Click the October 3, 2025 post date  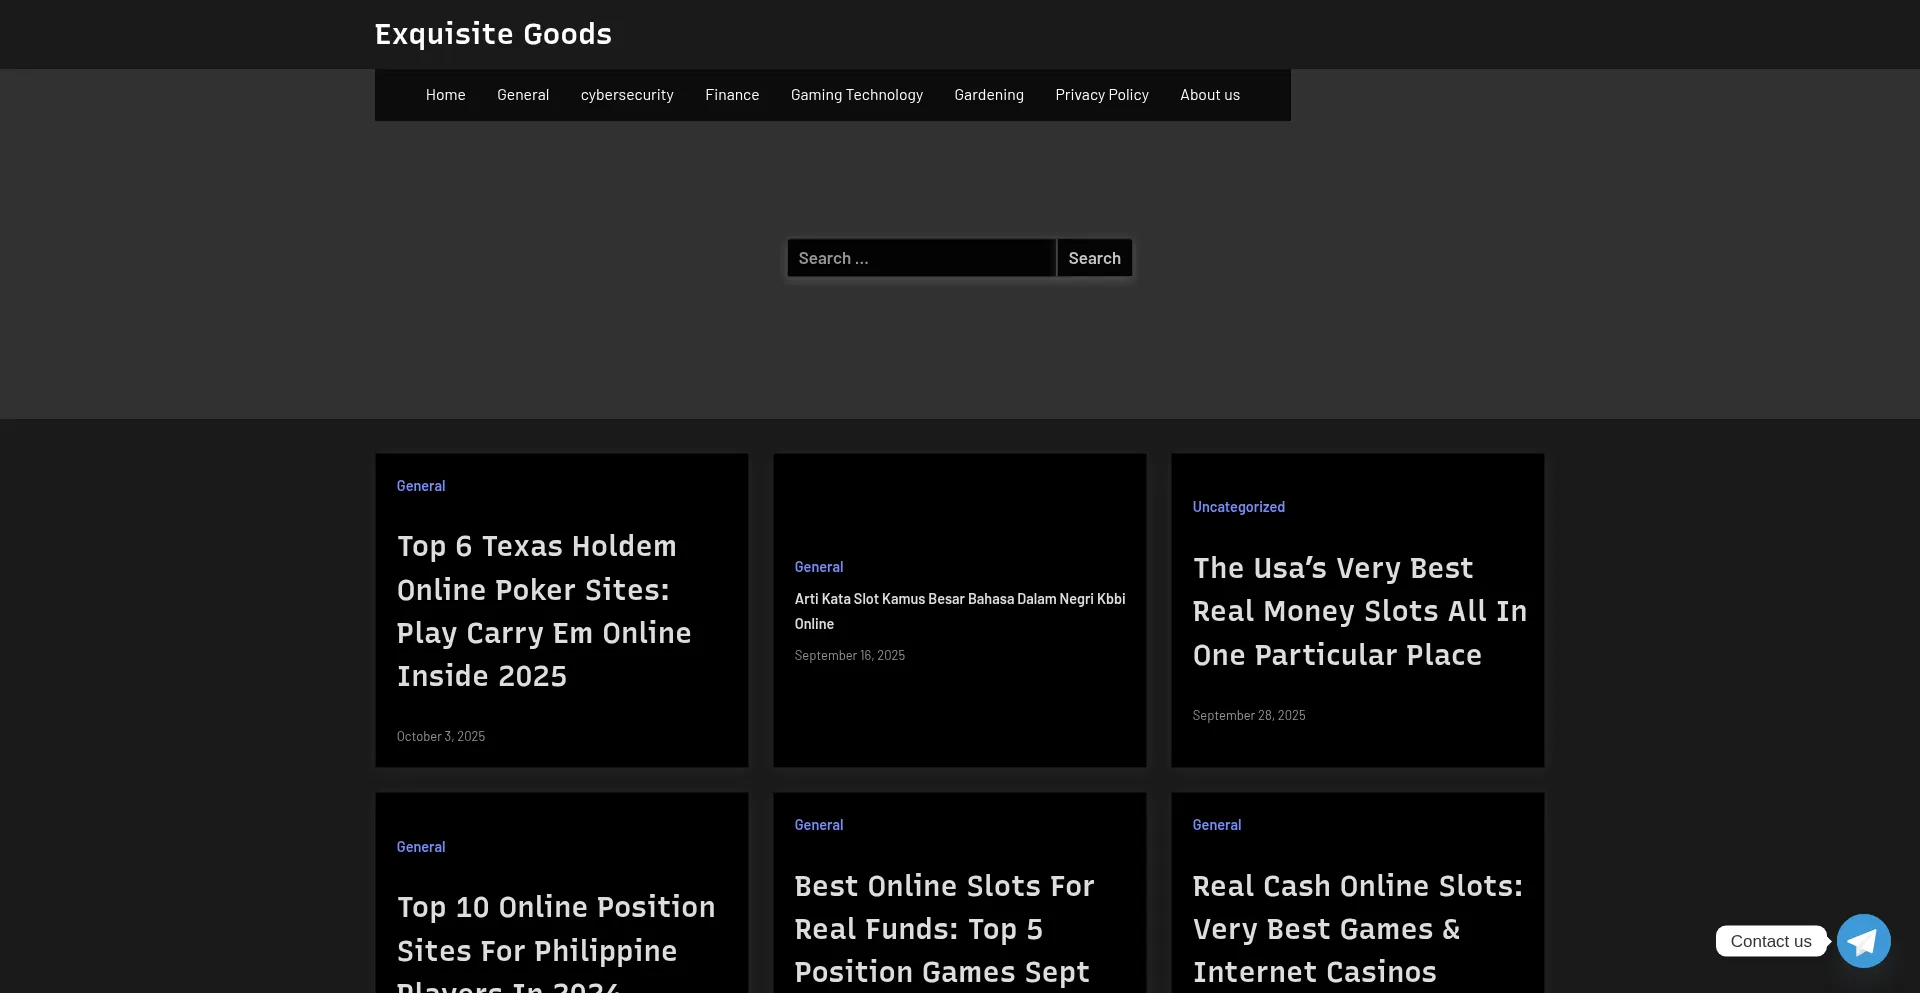(x=441, y=737)
